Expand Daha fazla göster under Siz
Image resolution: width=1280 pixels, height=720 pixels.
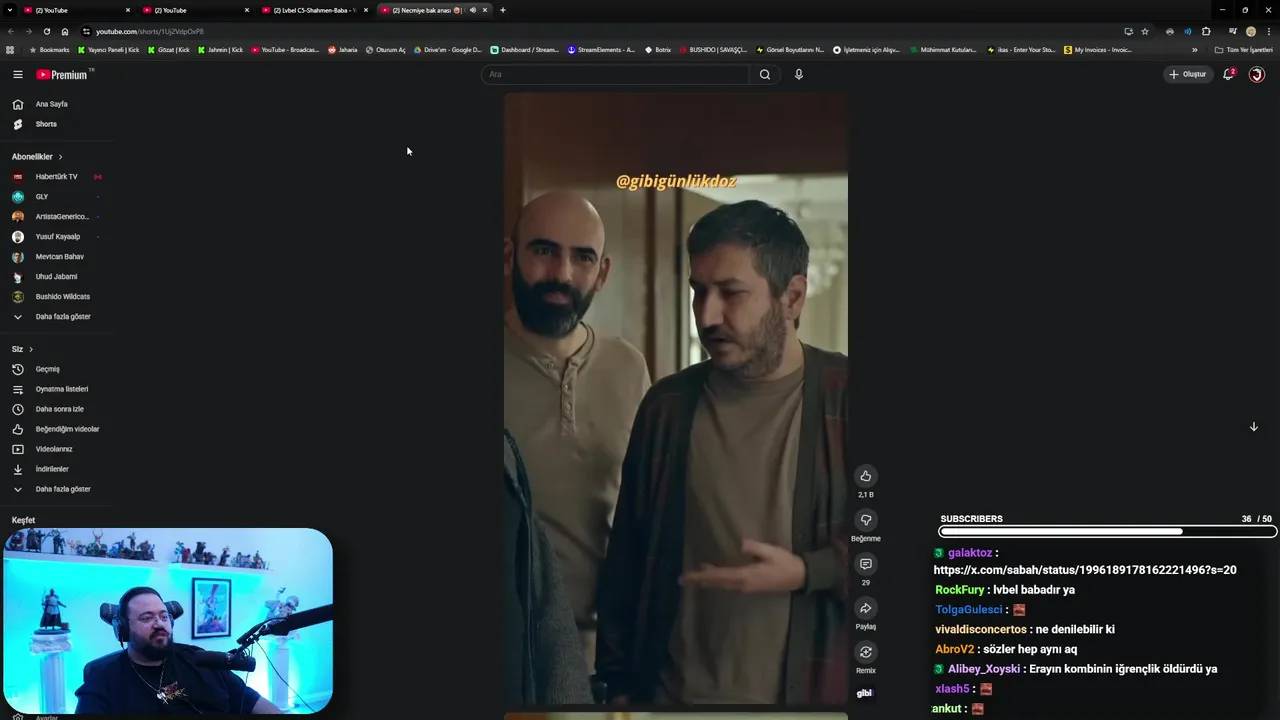click(x=62, y=489)
